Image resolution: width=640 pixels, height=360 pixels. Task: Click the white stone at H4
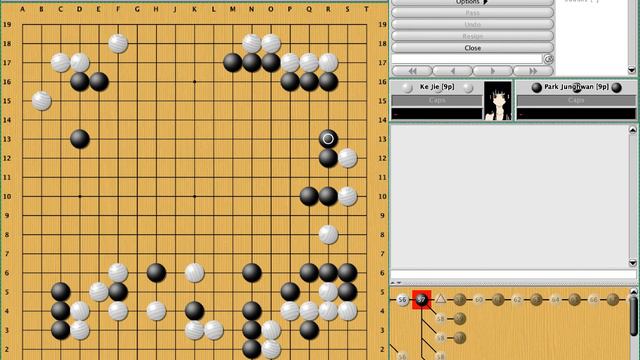(x=156, y=311)
